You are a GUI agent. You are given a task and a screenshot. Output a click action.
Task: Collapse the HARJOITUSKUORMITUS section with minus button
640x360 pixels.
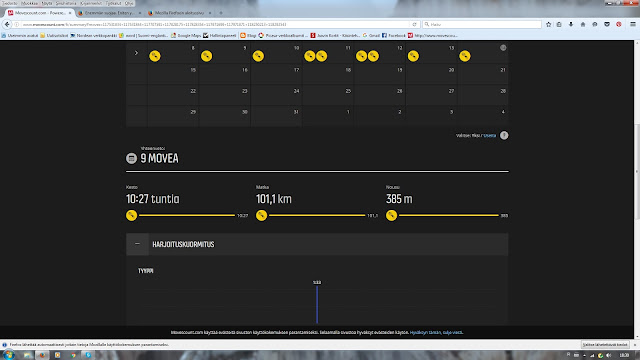pyautogui.click(x=137, y=244)
